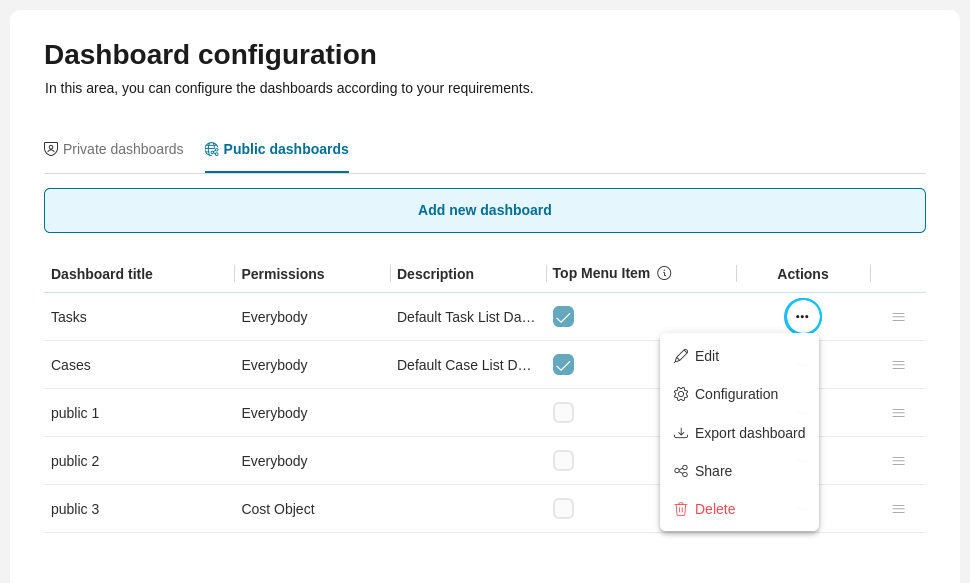Switch to the Private dashboards tab
Screen dimensions: 970x583
(x=113, y=148)
